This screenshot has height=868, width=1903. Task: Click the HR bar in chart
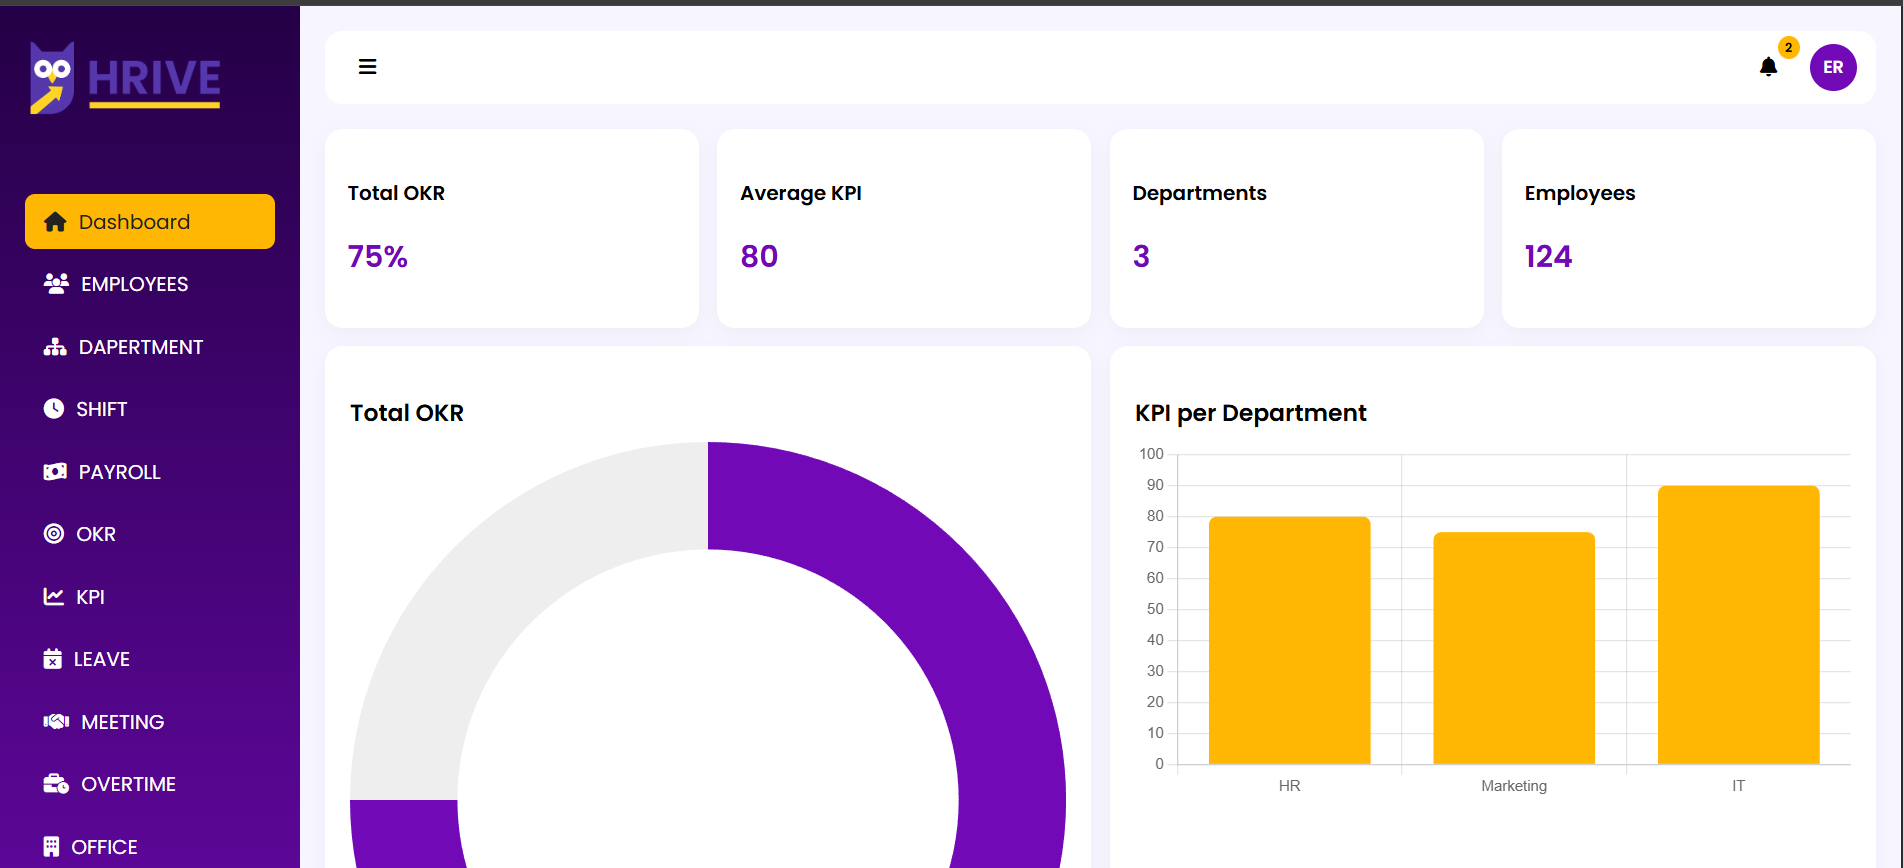pyautogui.click(x=1289, y=640)
